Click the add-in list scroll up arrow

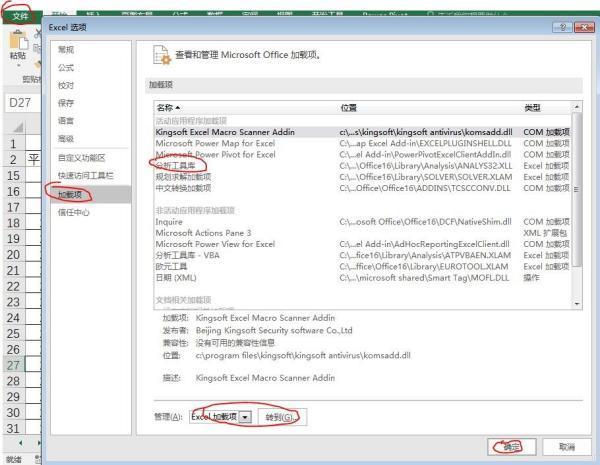(577, 106)
